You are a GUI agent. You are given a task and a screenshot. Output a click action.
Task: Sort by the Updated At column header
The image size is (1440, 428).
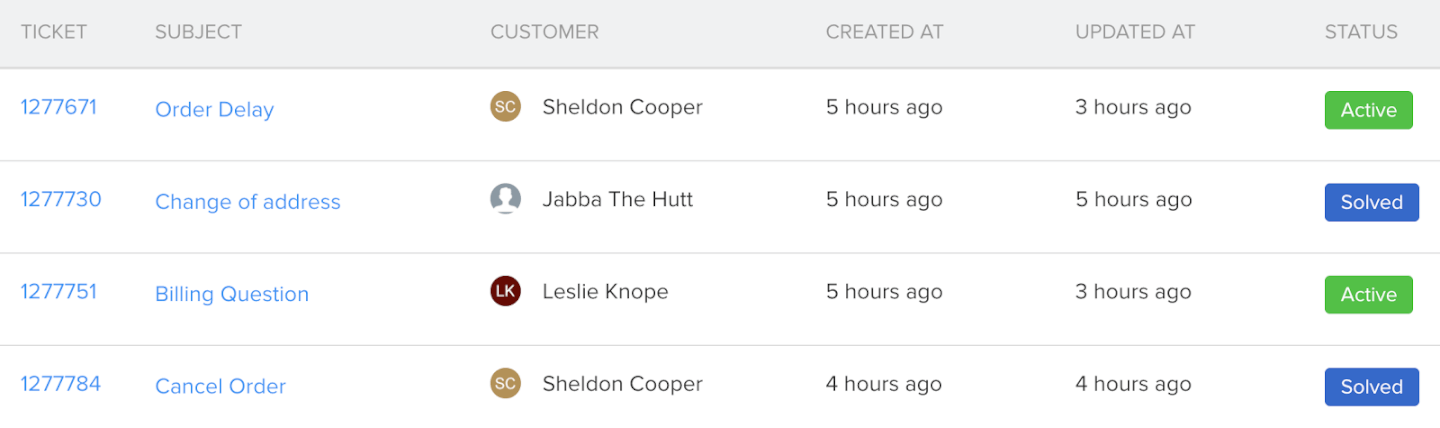(1135, 32)
